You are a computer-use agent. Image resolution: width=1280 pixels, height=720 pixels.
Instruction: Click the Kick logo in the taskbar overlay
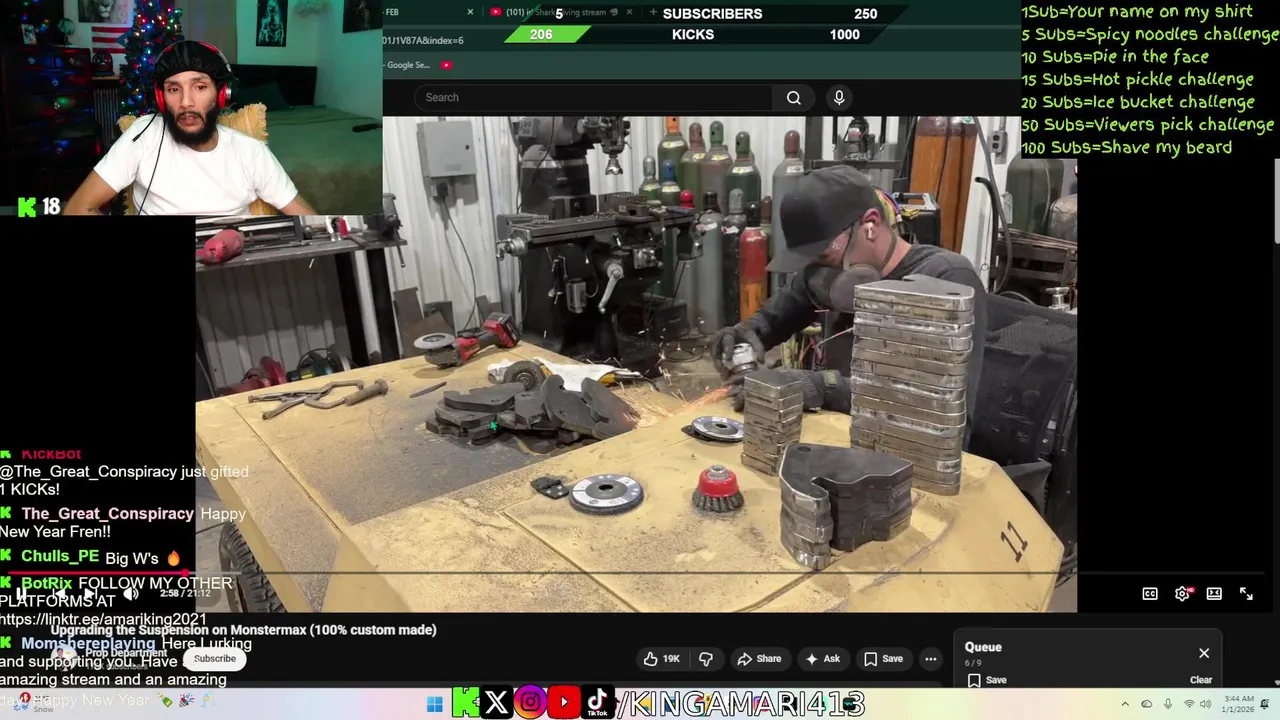tap(465, 703)
